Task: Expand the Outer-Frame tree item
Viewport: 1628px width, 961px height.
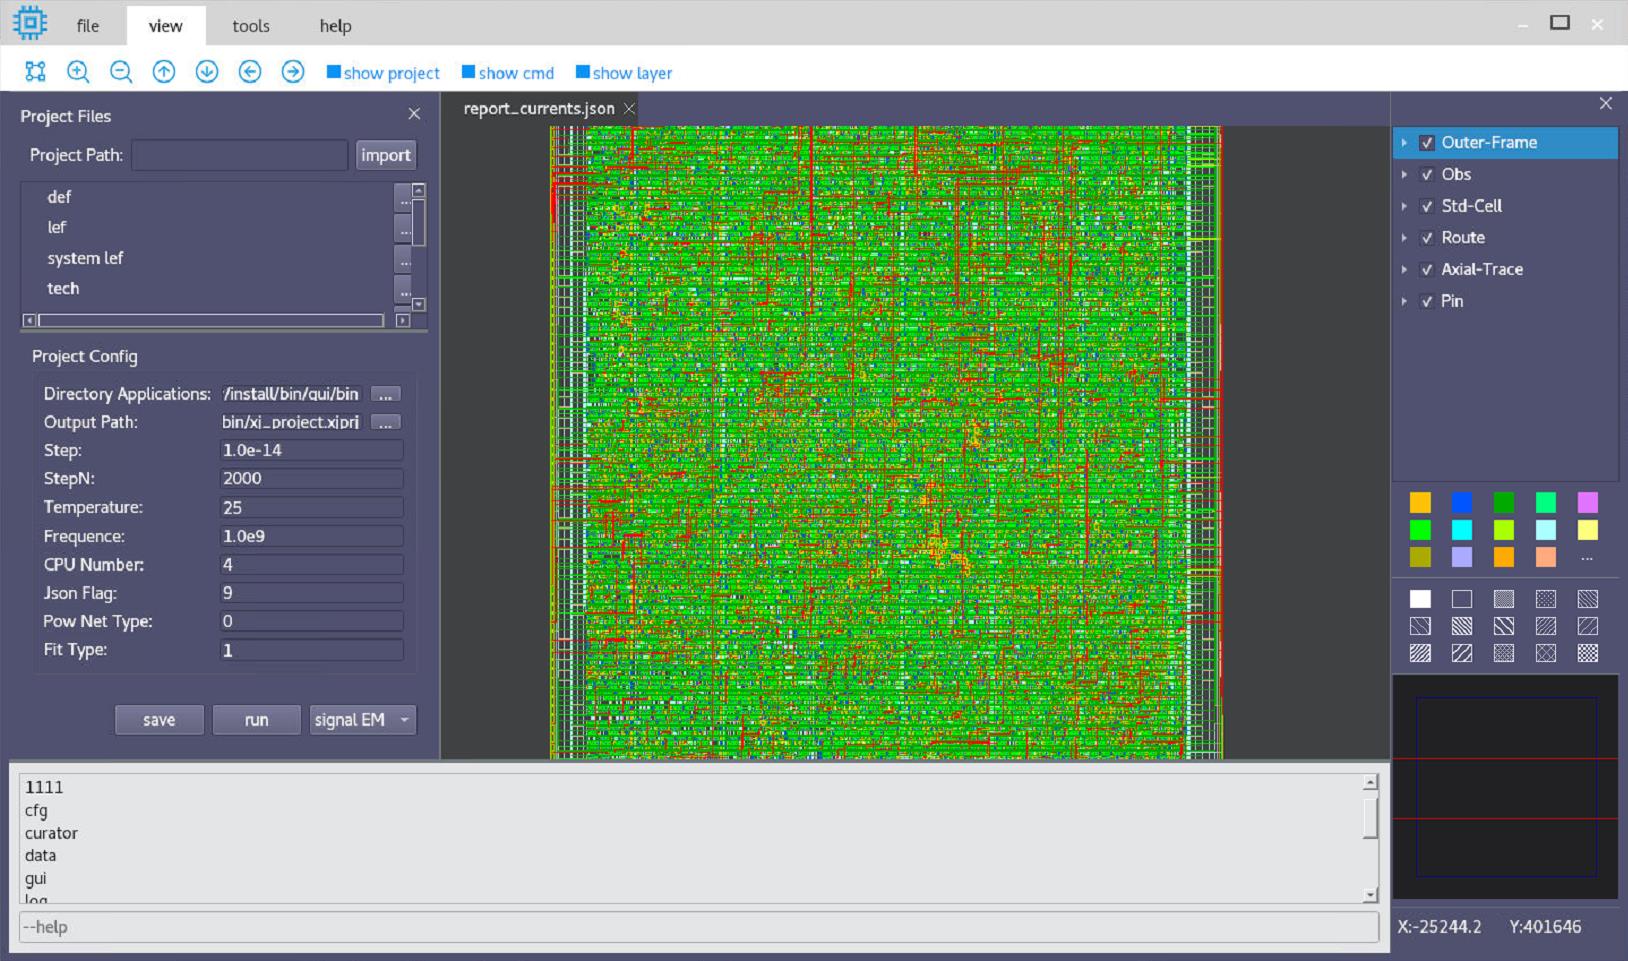Action: tap(1404, 143)
